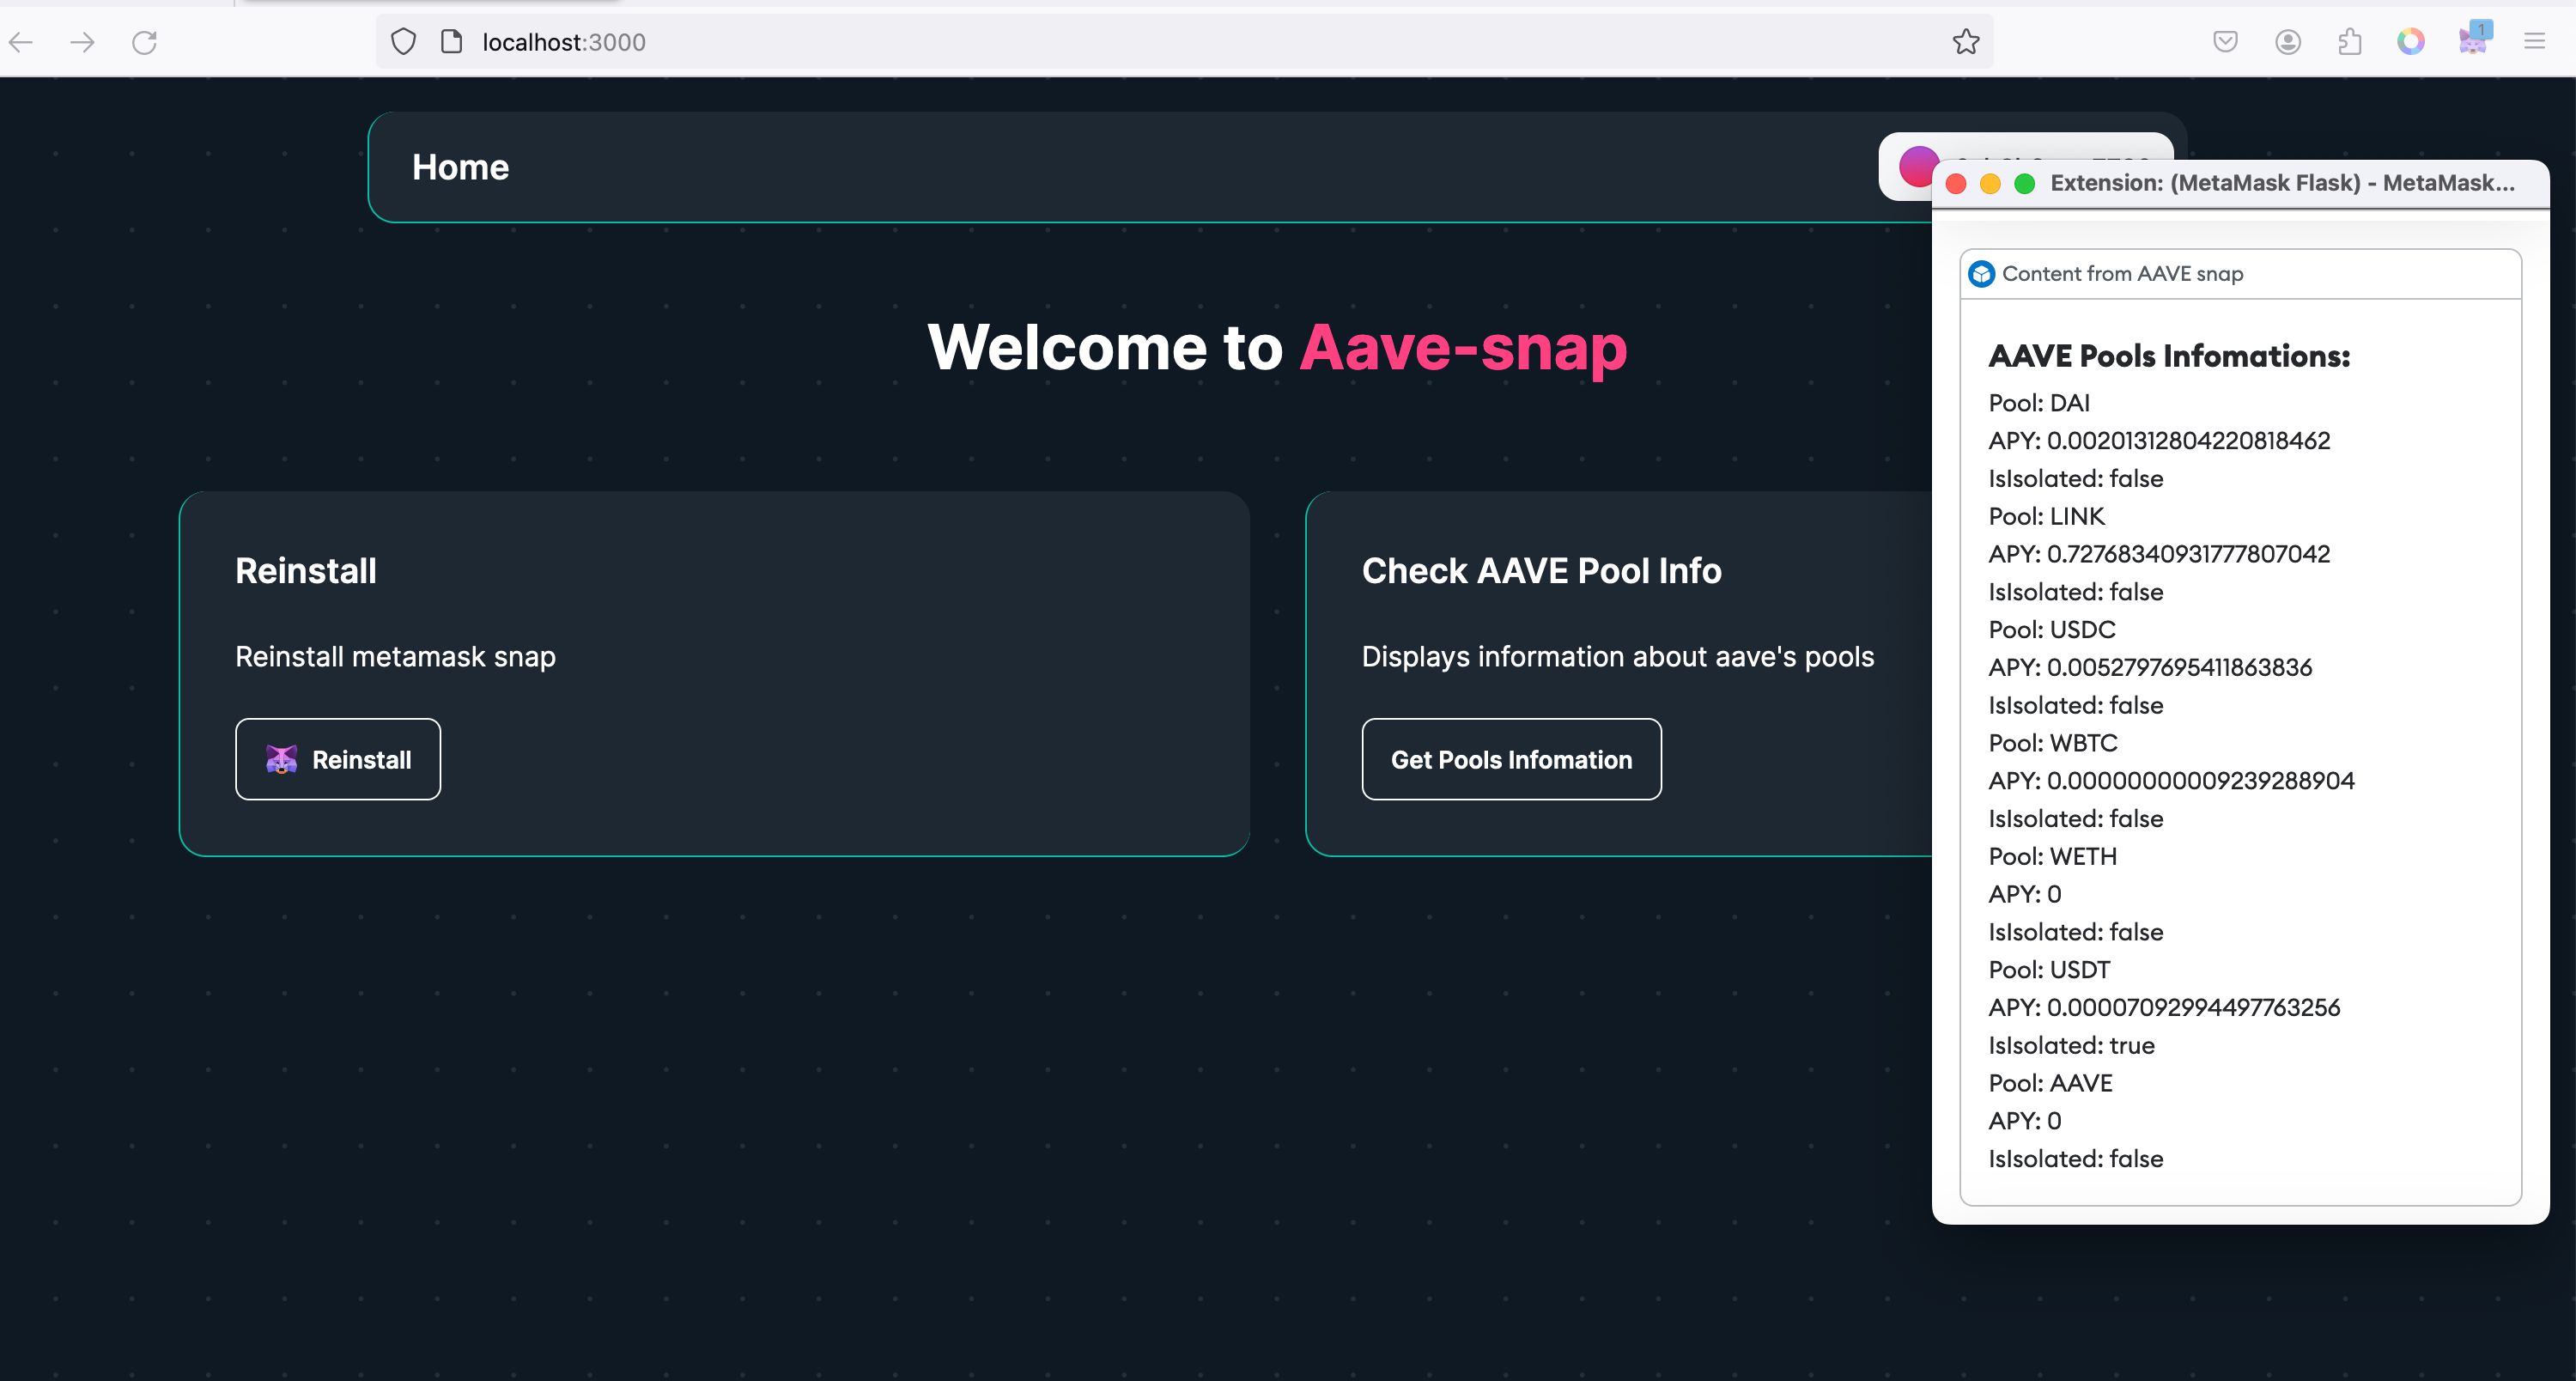Click MetaMask popup window title bar text
The height and width of the screenshot is (1381, 2576).
pyautogui.click(x=2282, y=183)
